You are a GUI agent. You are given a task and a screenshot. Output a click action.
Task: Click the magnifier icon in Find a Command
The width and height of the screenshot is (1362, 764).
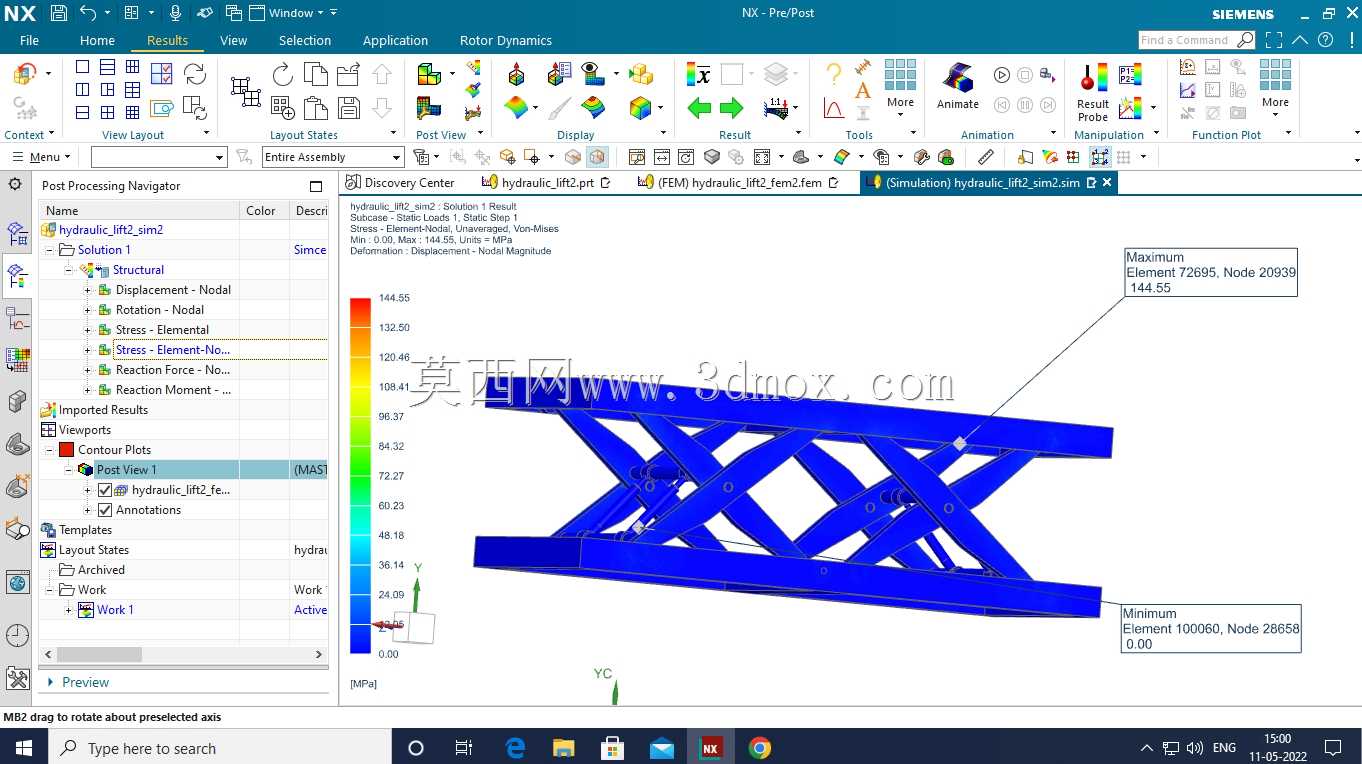point(1245,40)
